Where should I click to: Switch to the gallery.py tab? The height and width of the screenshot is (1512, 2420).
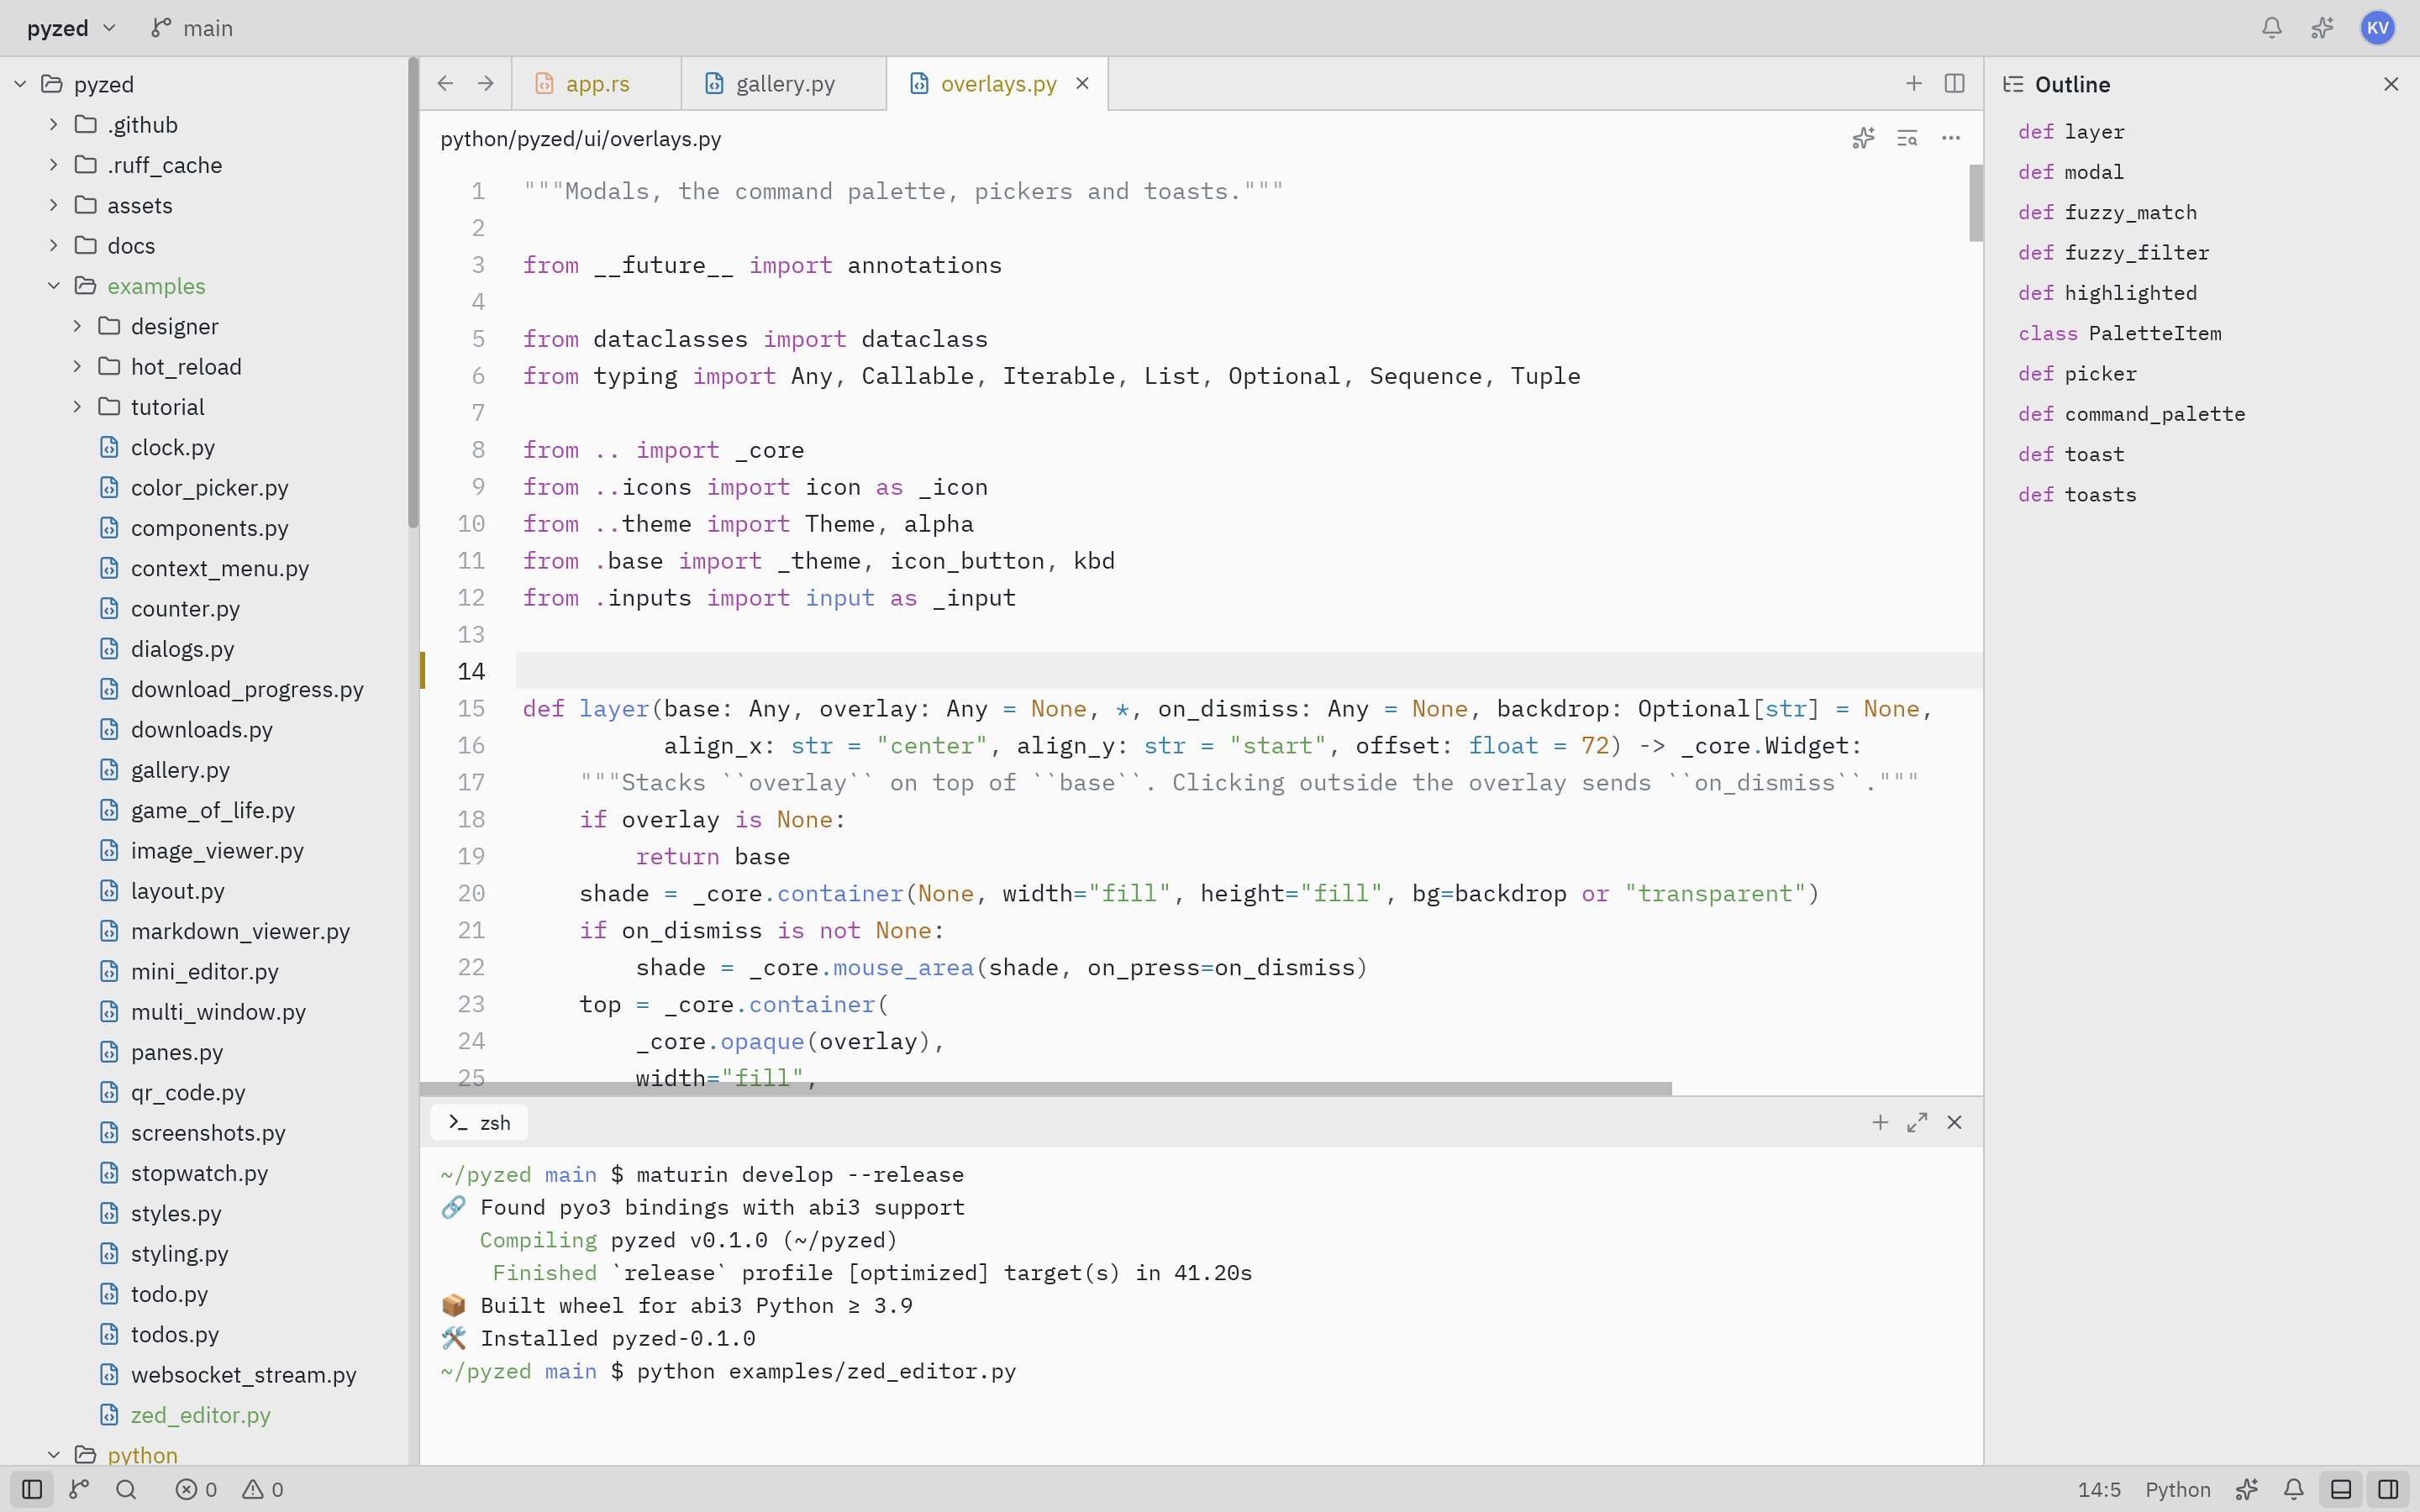pos(784,83)
